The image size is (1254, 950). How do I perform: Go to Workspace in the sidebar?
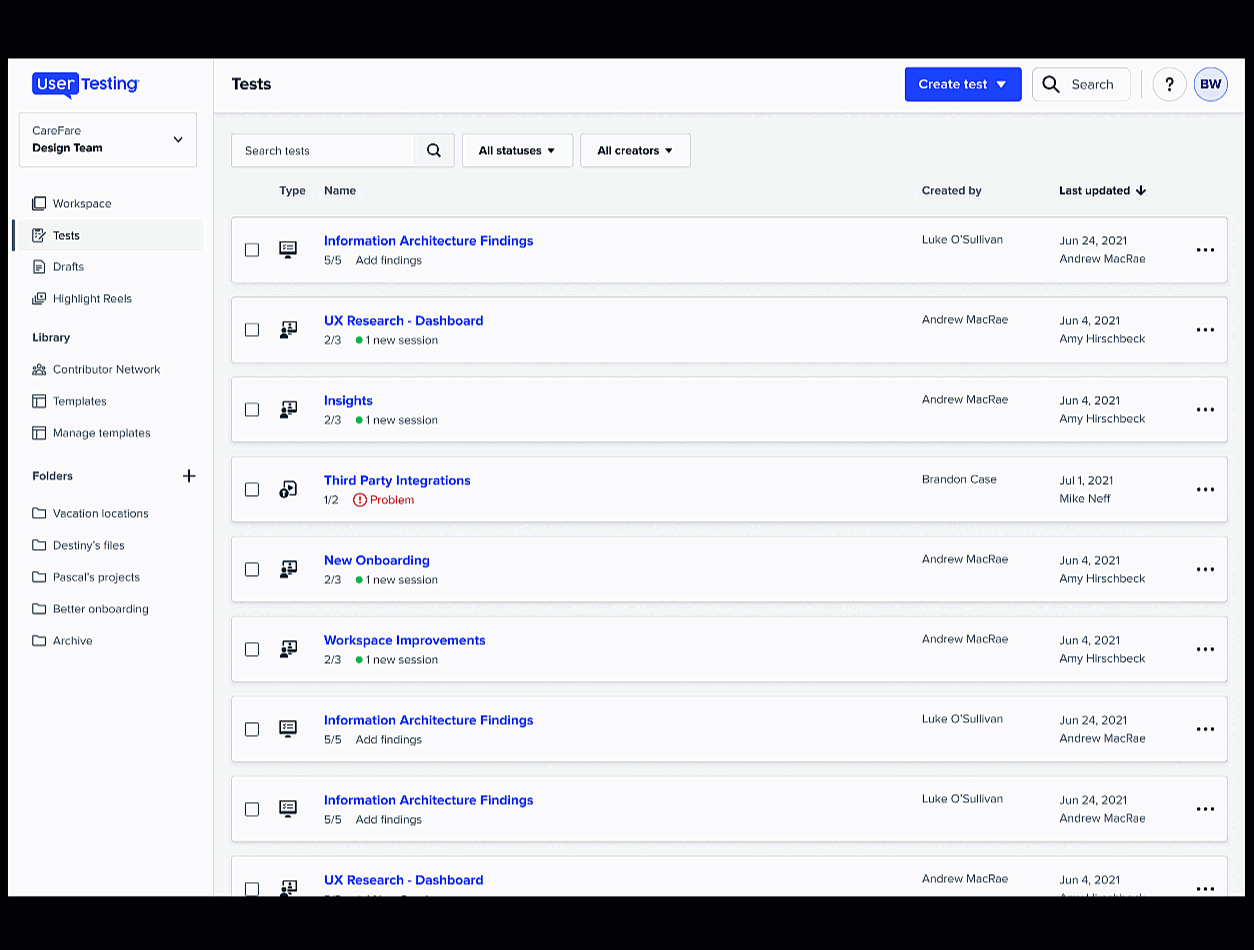click(x=82, y=204)
